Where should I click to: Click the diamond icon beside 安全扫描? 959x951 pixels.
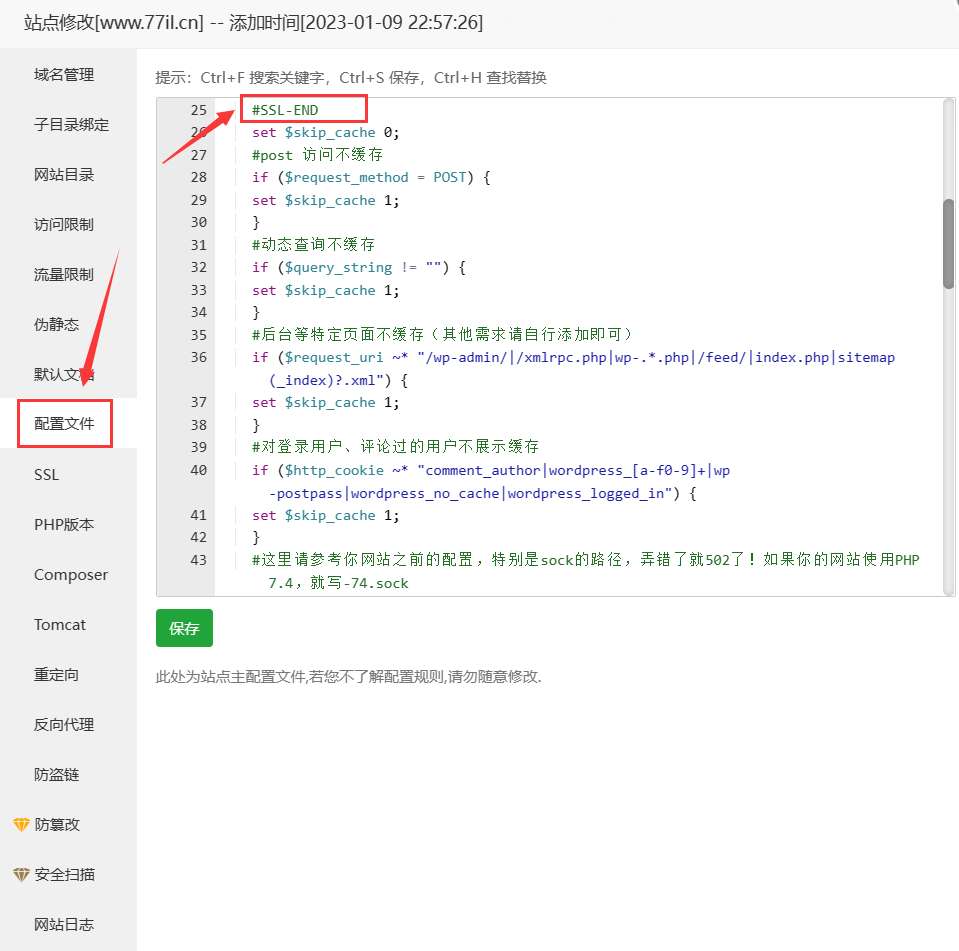point(22,874)
